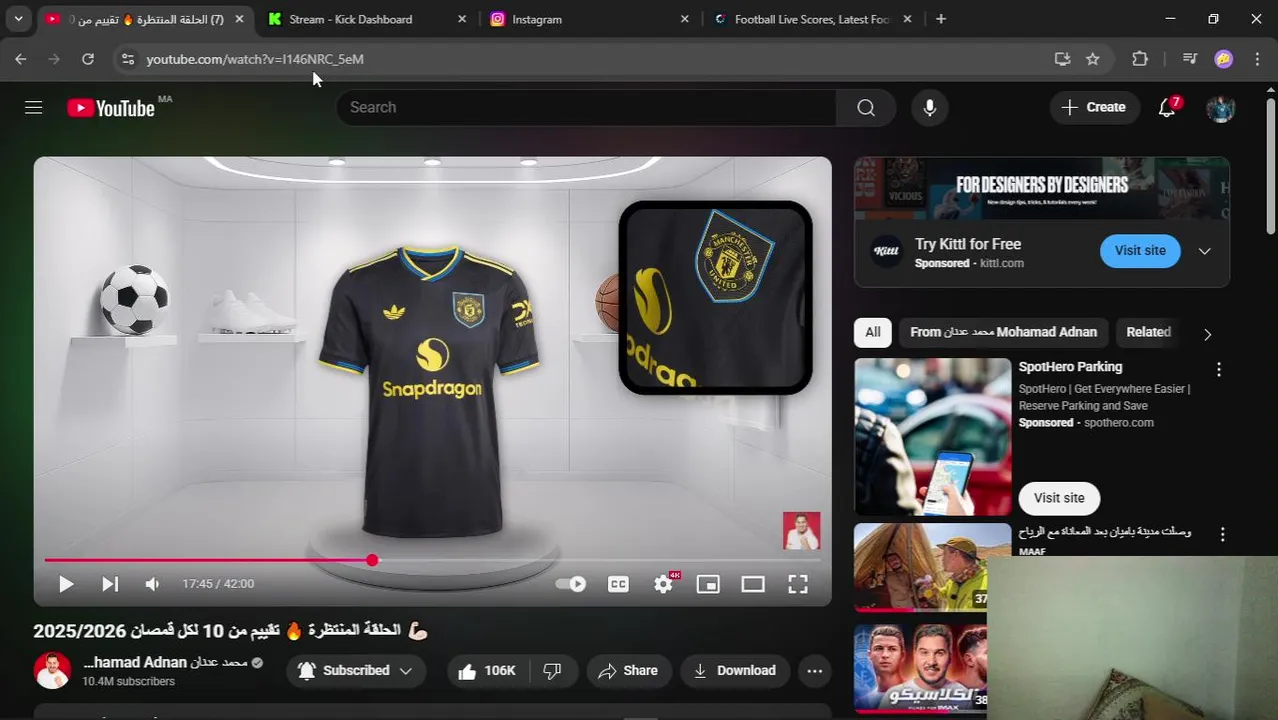Click the channel watermark in the video corner
Screen dimensions: 1278x720
(801, 531)
